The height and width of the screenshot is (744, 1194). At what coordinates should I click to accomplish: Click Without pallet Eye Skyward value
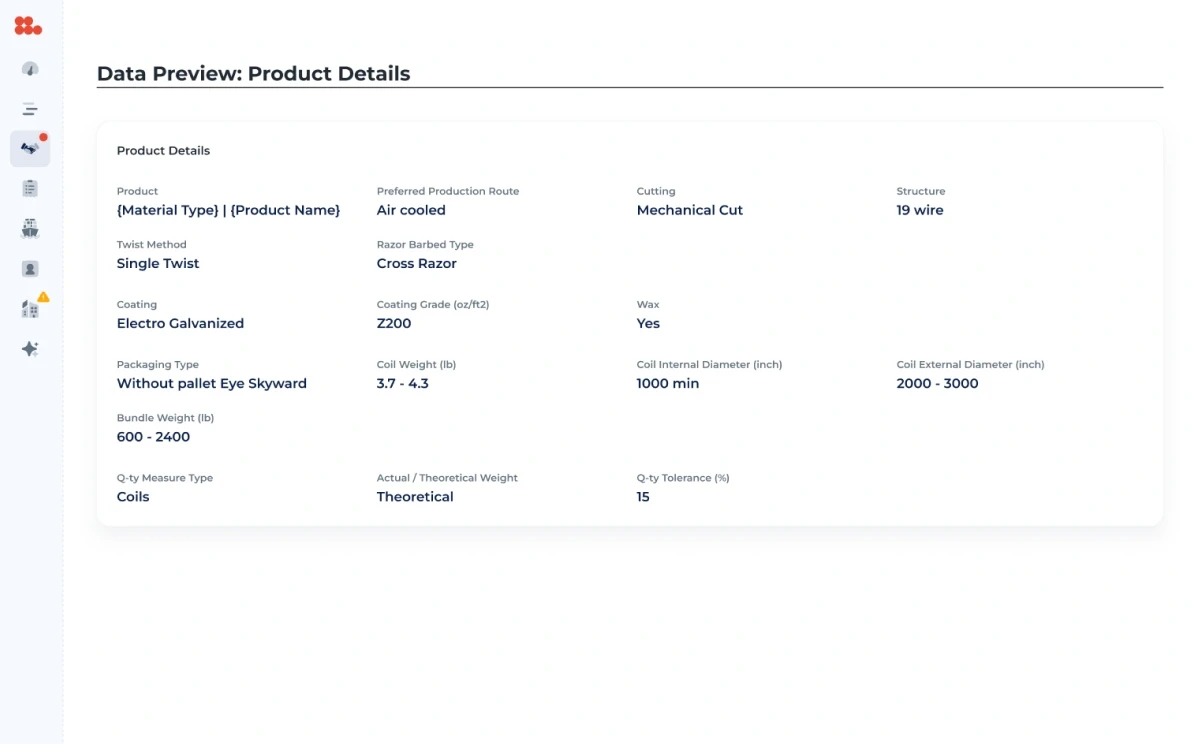tap(212, 384)
